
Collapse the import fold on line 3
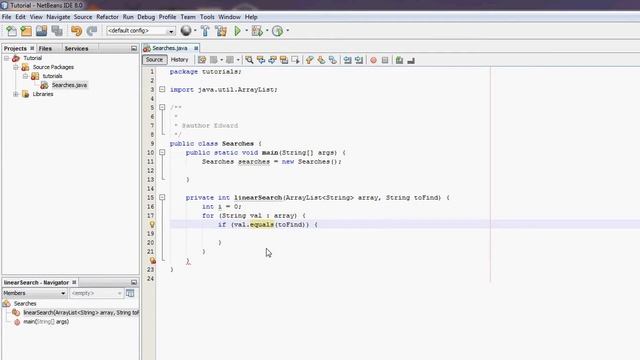click(x=162, y=89)
